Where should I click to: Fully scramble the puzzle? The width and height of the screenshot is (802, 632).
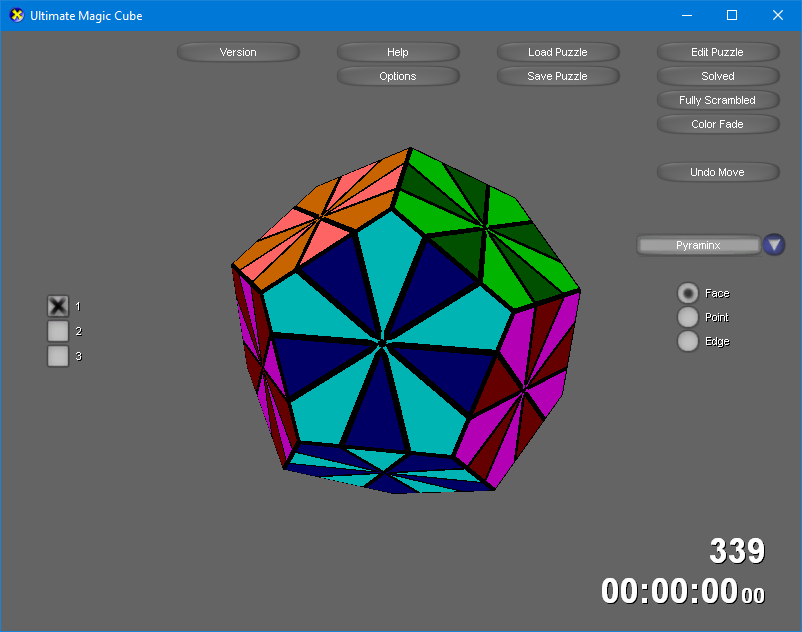point(717,99)
